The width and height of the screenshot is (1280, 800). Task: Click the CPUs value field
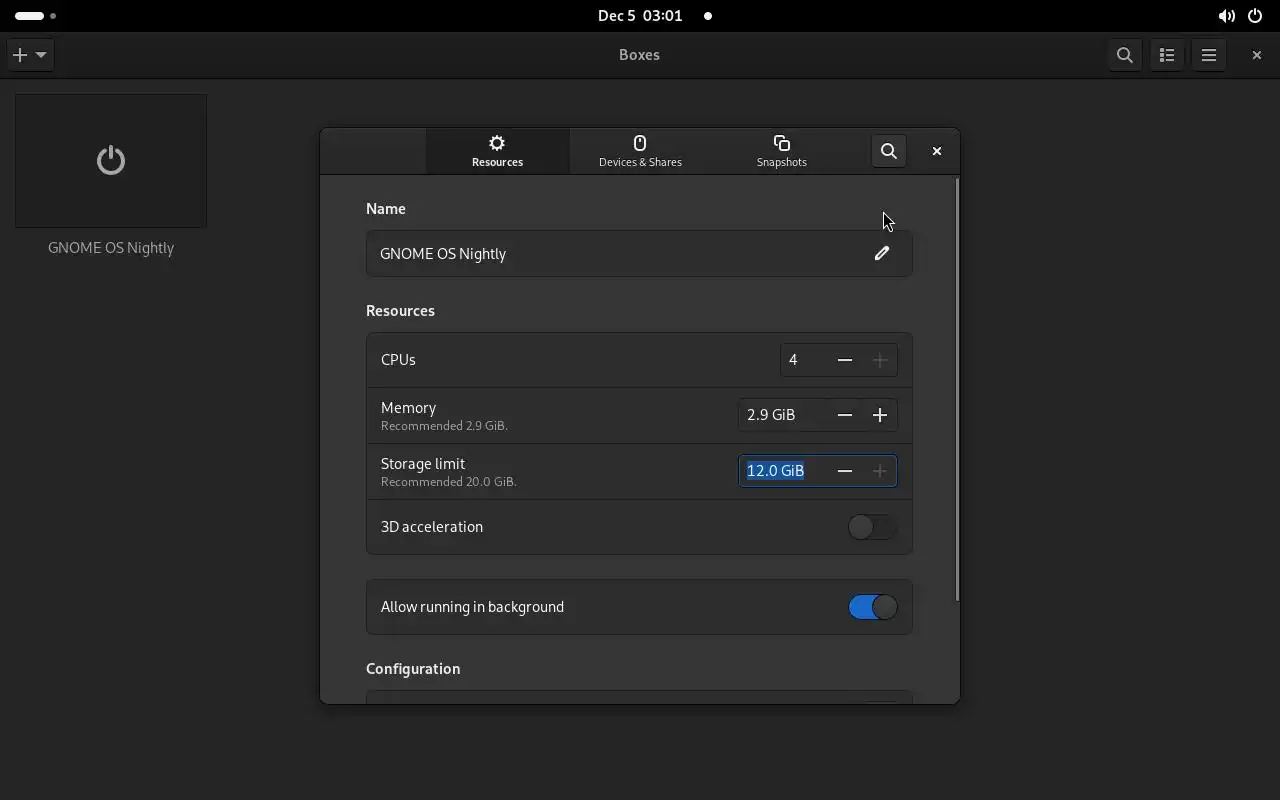coord(804,360)
